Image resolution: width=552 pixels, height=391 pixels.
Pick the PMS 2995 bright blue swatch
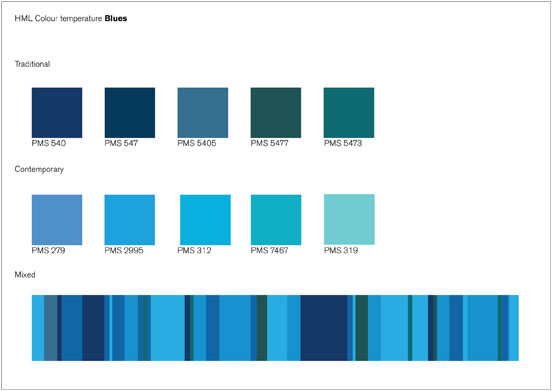click(x=130, y=220)
